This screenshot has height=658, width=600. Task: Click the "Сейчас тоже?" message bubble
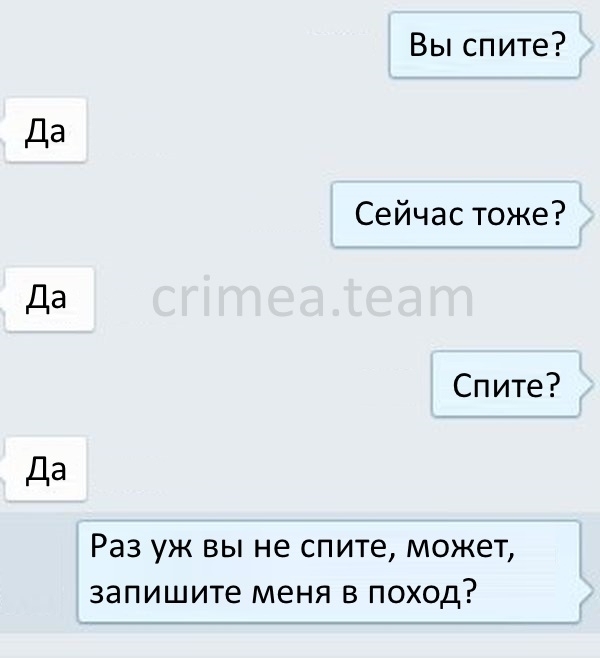tap(456, 214)
